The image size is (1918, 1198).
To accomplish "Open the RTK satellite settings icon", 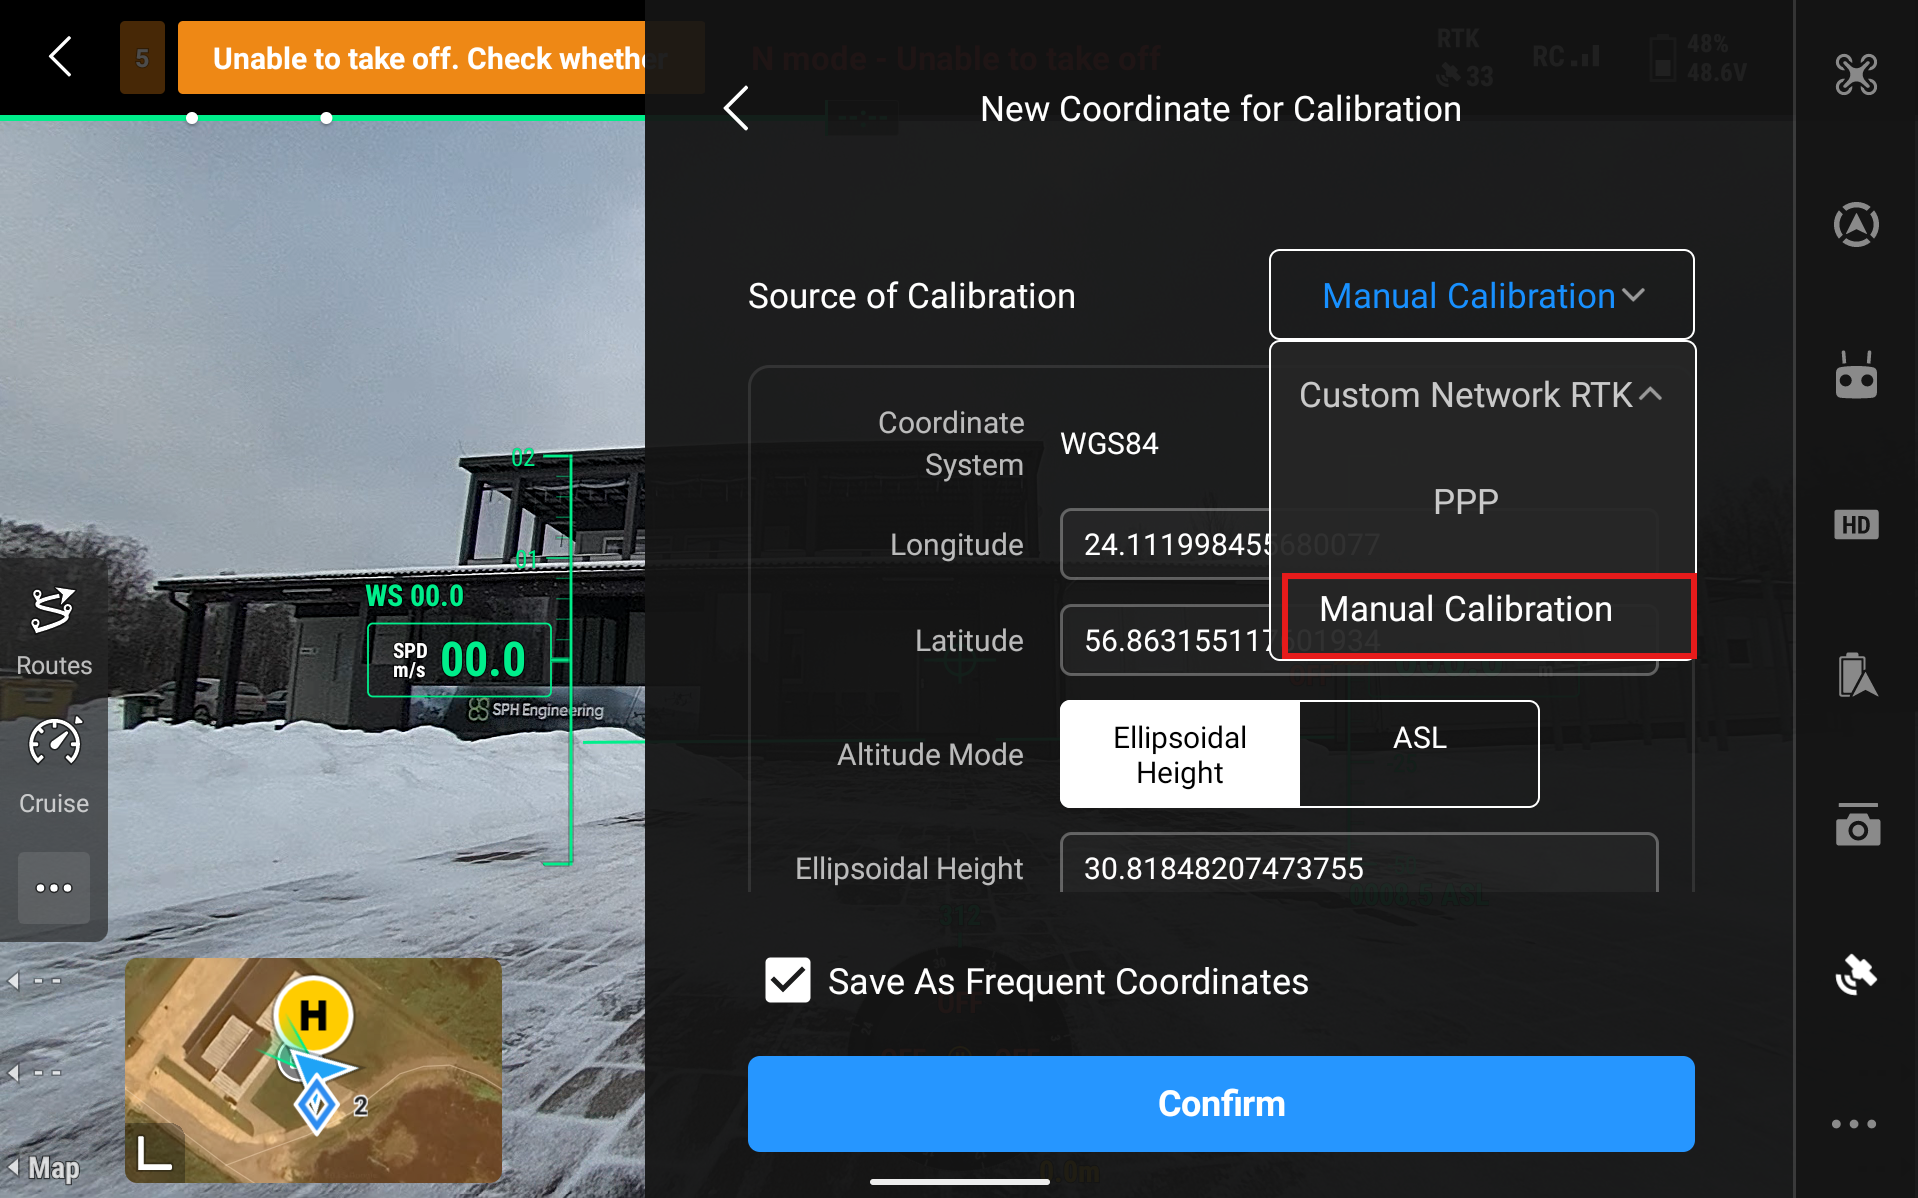I will tap(1856, 975).
